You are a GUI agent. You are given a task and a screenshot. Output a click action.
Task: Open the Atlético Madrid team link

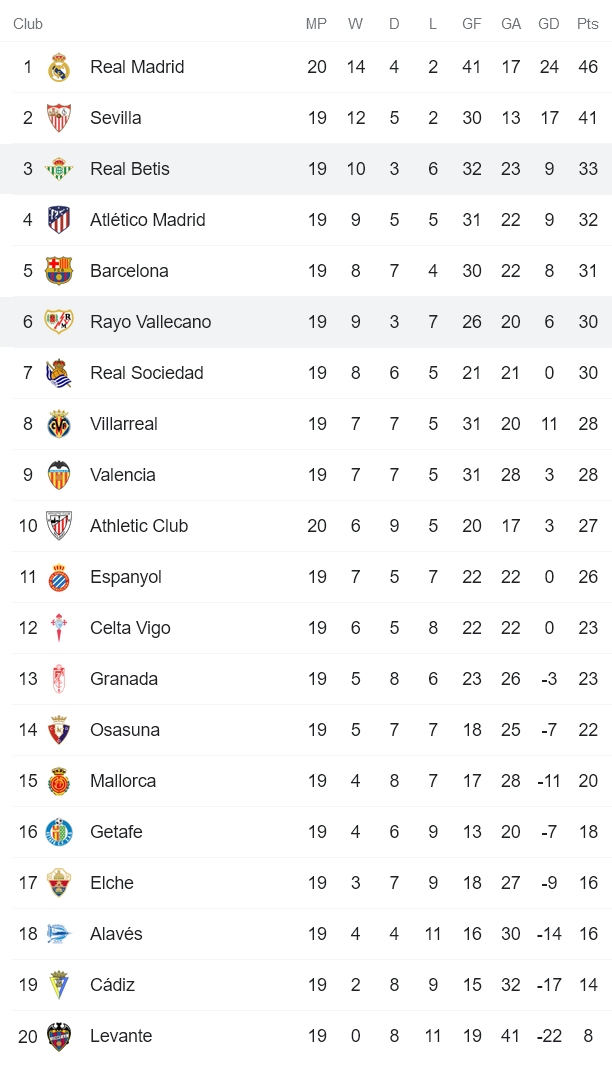click(147, 220)
